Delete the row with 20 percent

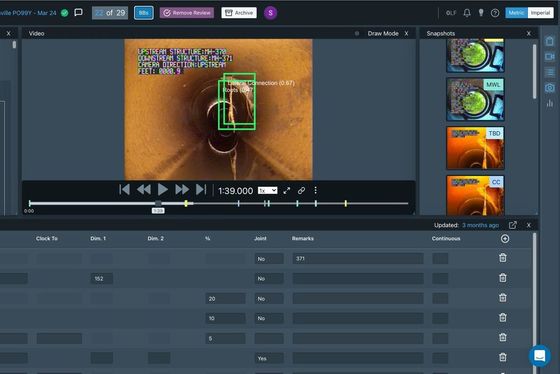tap(503, 298)
